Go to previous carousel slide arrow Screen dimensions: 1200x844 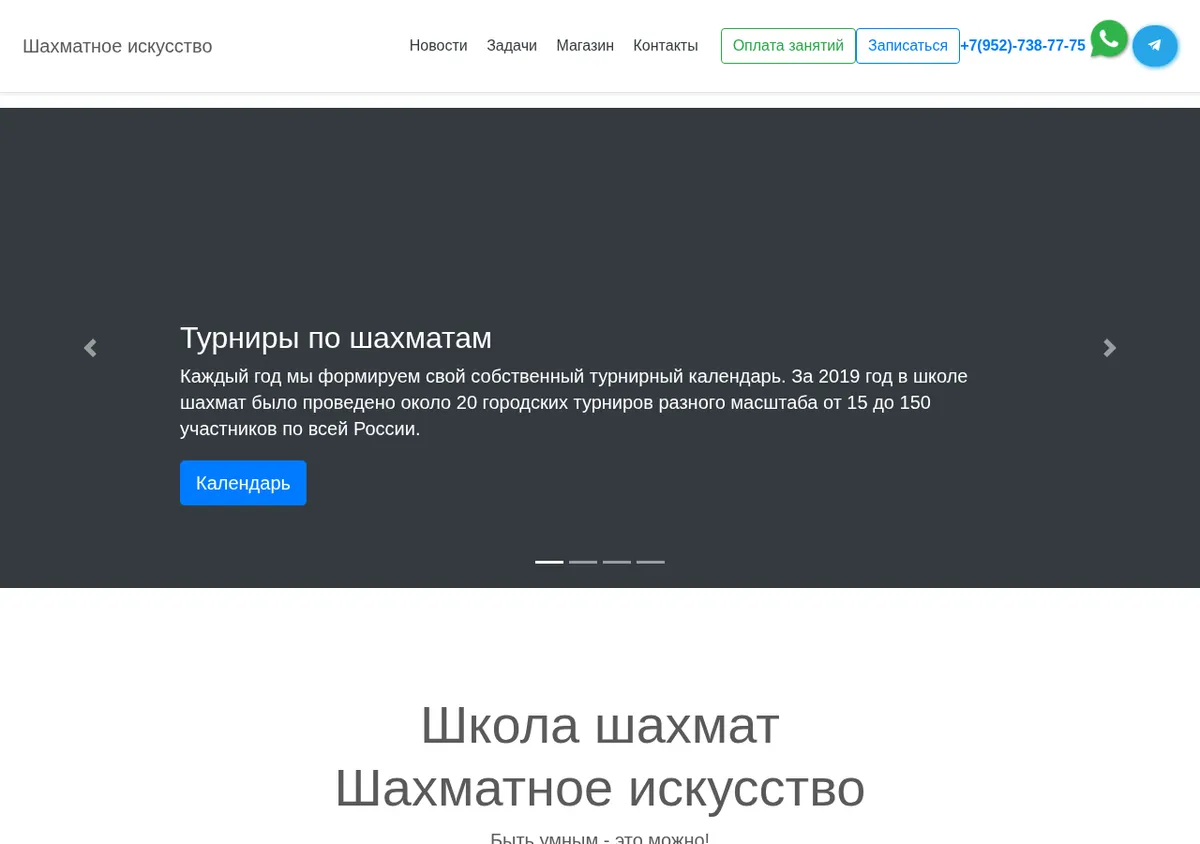(x=90, y=348)
